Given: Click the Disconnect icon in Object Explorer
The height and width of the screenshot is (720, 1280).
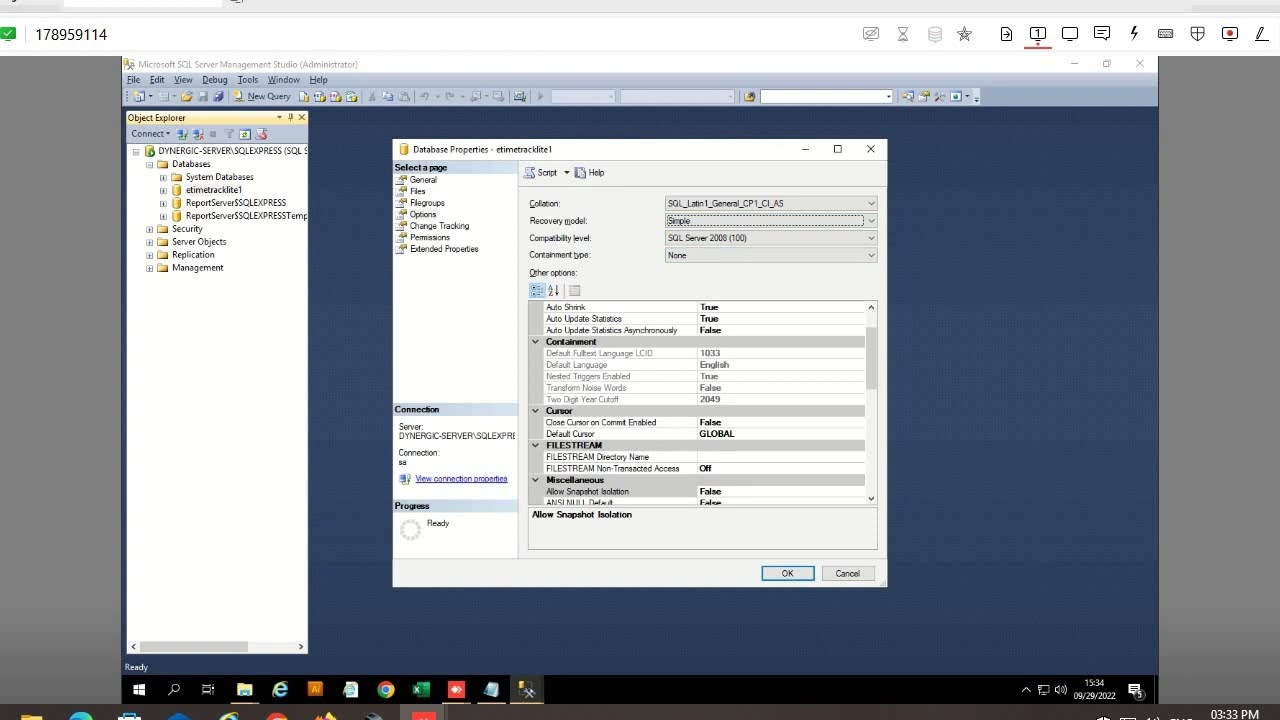Looking at the screenshot, I should (x=197, y=134).
